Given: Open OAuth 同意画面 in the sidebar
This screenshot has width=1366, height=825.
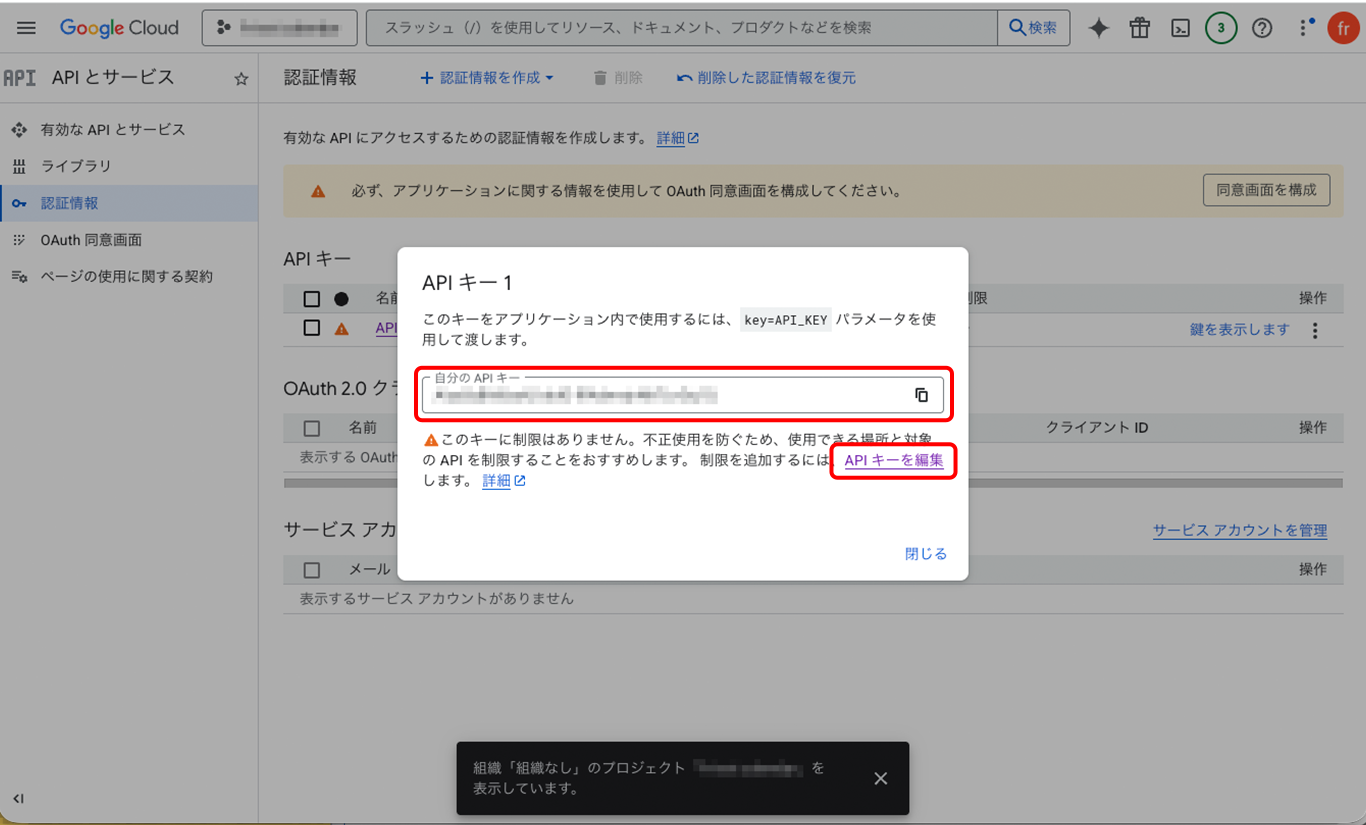Looking at the screenshot, I should click(x=90, y=240).
